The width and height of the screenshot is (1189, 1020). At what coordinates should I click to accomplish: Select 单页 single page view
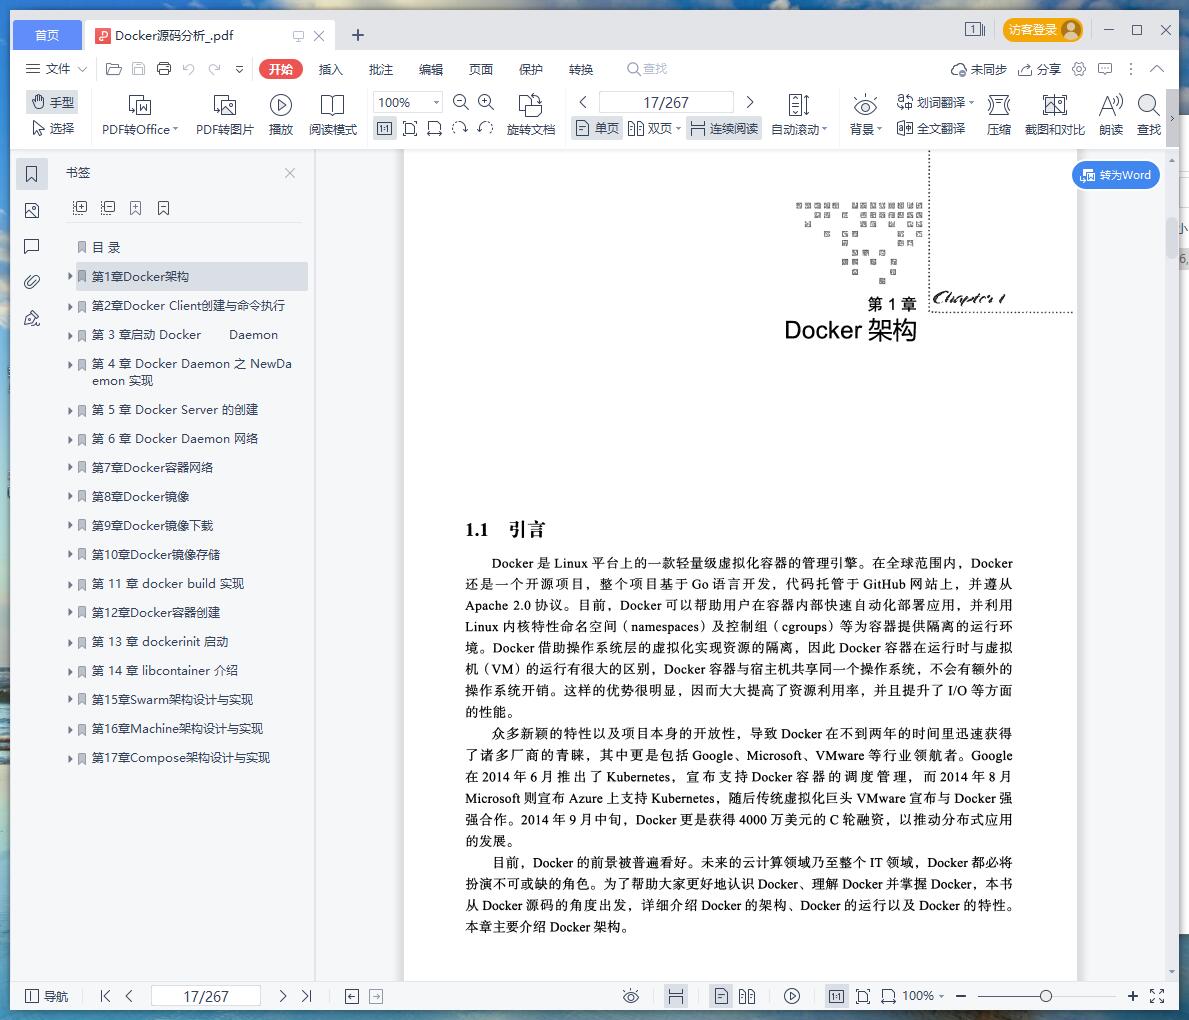[x=598, y=128]
